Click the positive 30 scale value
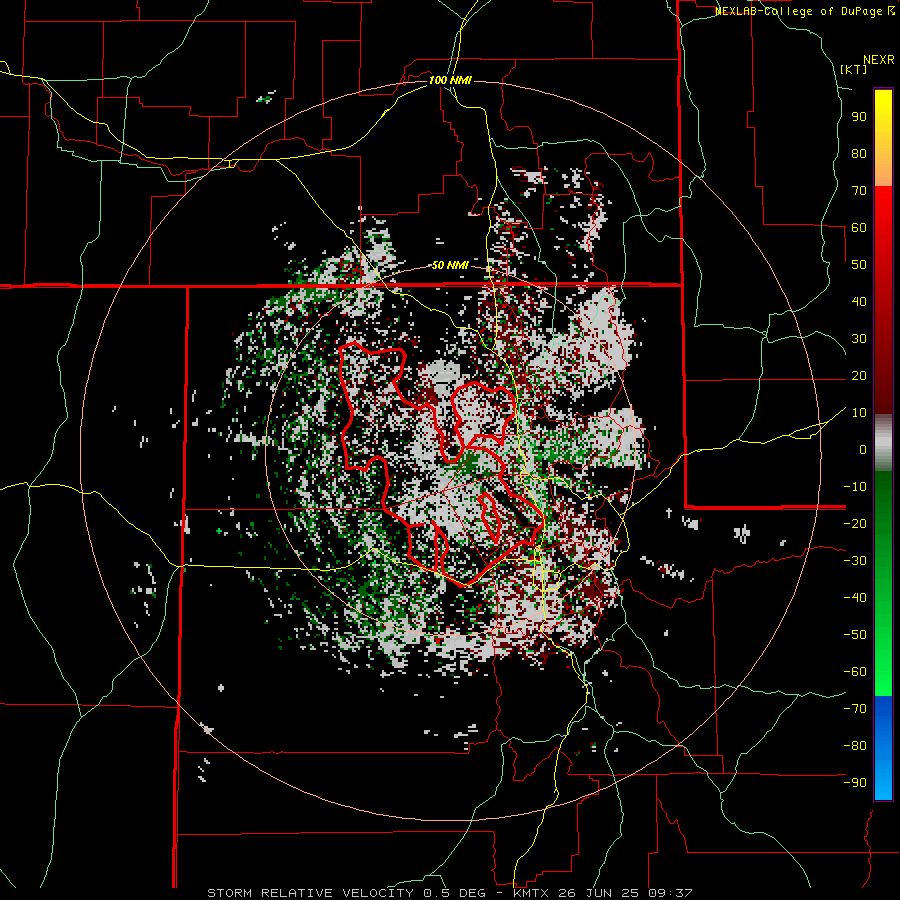The width and height of the screenshot is (900, 900). click(x=859, y=339)
